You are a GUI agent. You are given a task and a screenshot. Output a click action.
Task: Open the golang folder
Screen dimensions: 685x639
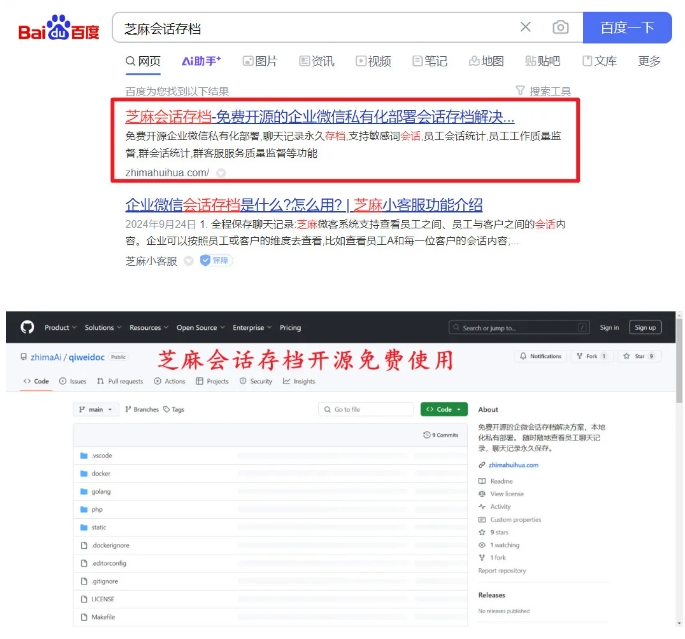point(101,491)
